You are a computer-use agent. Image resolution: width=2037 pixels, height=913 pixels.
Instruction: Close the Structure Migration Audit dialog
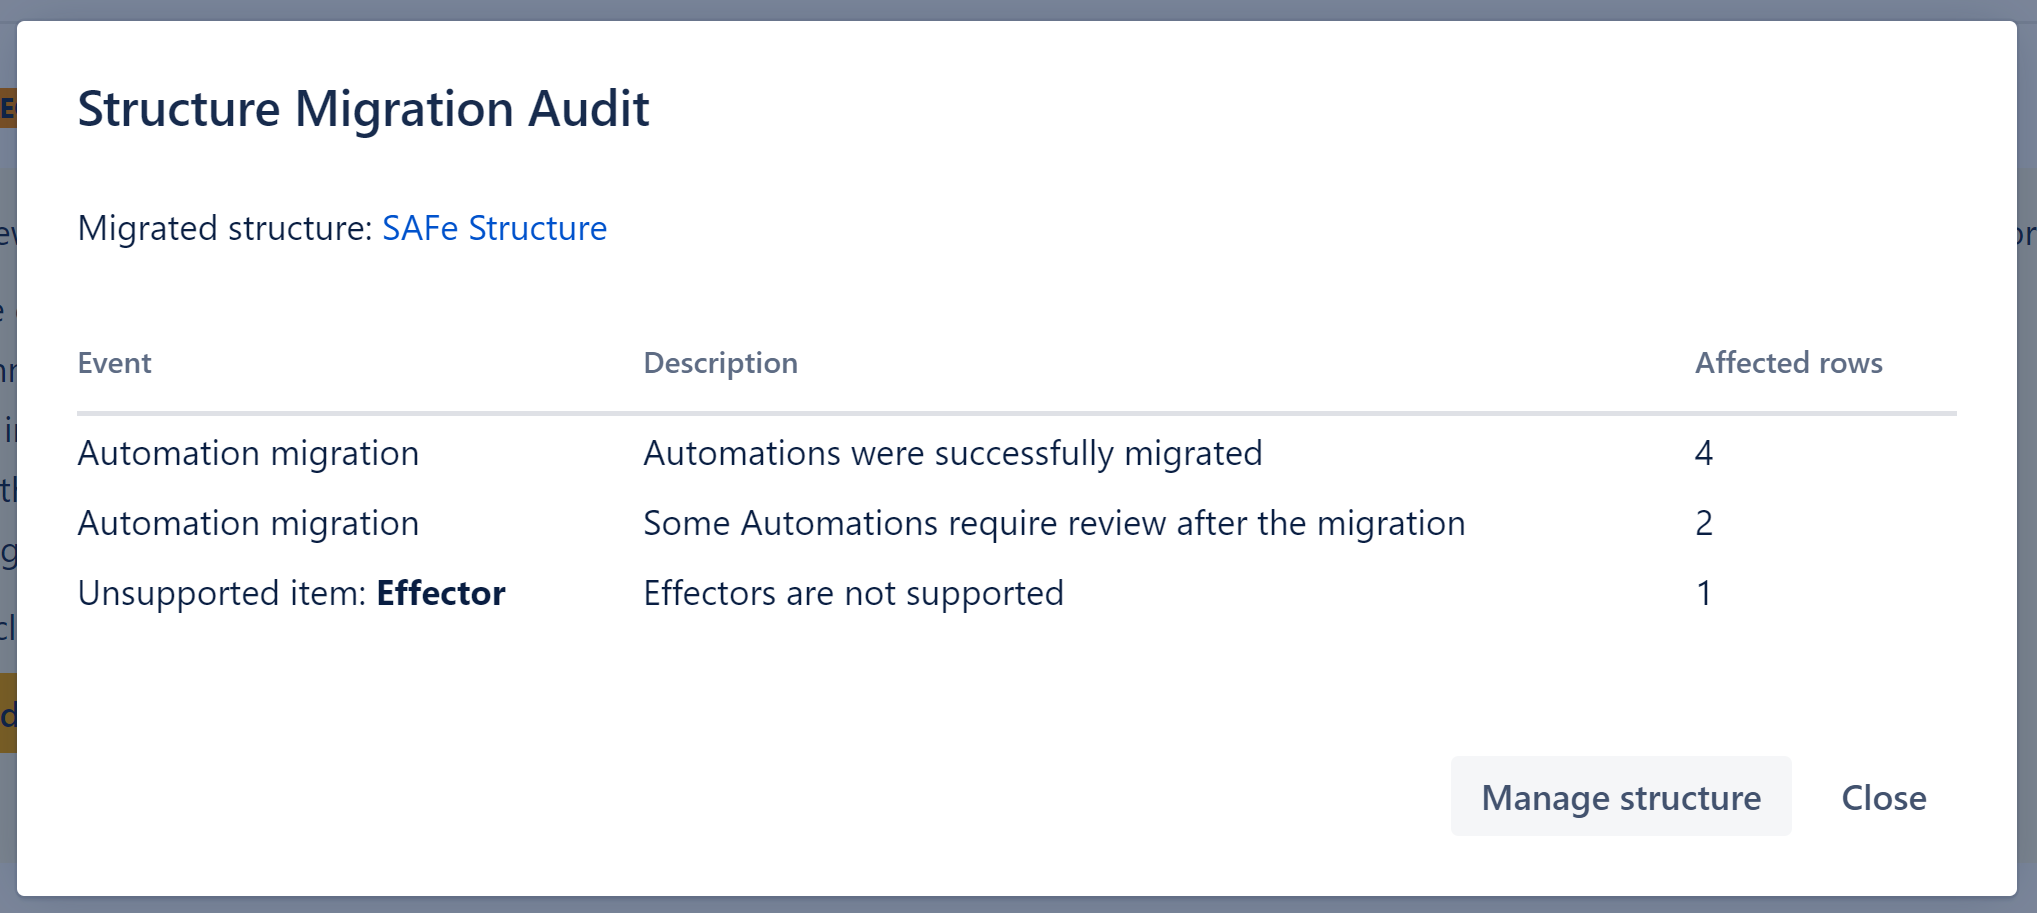1883,797
